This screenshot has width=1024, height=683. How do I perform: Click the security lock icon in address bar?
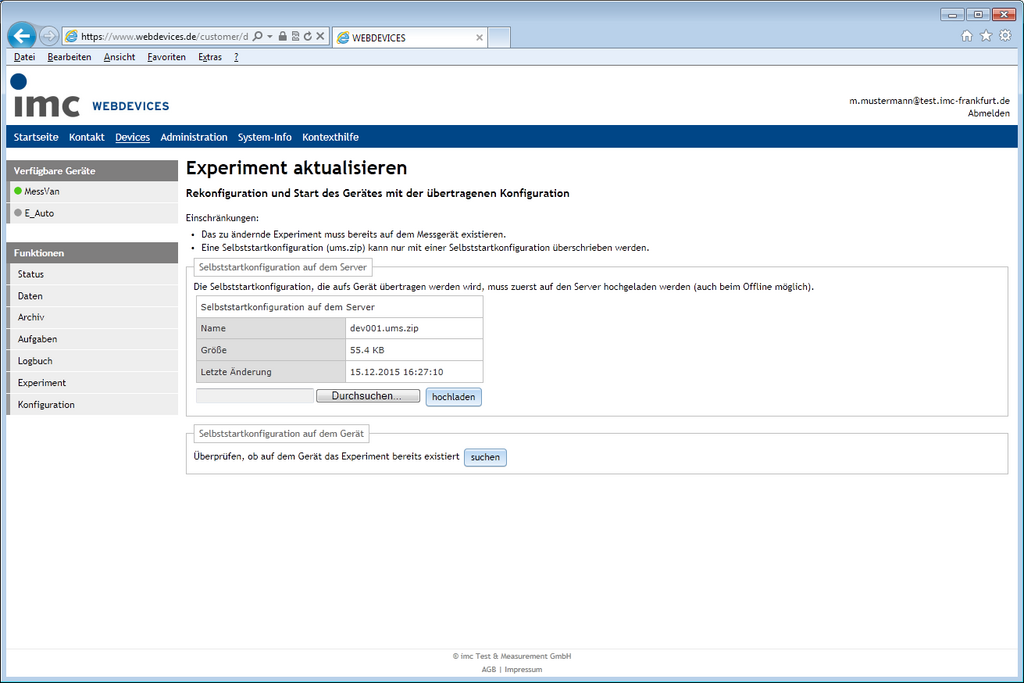pyautogui.click(x=283, y=36)
